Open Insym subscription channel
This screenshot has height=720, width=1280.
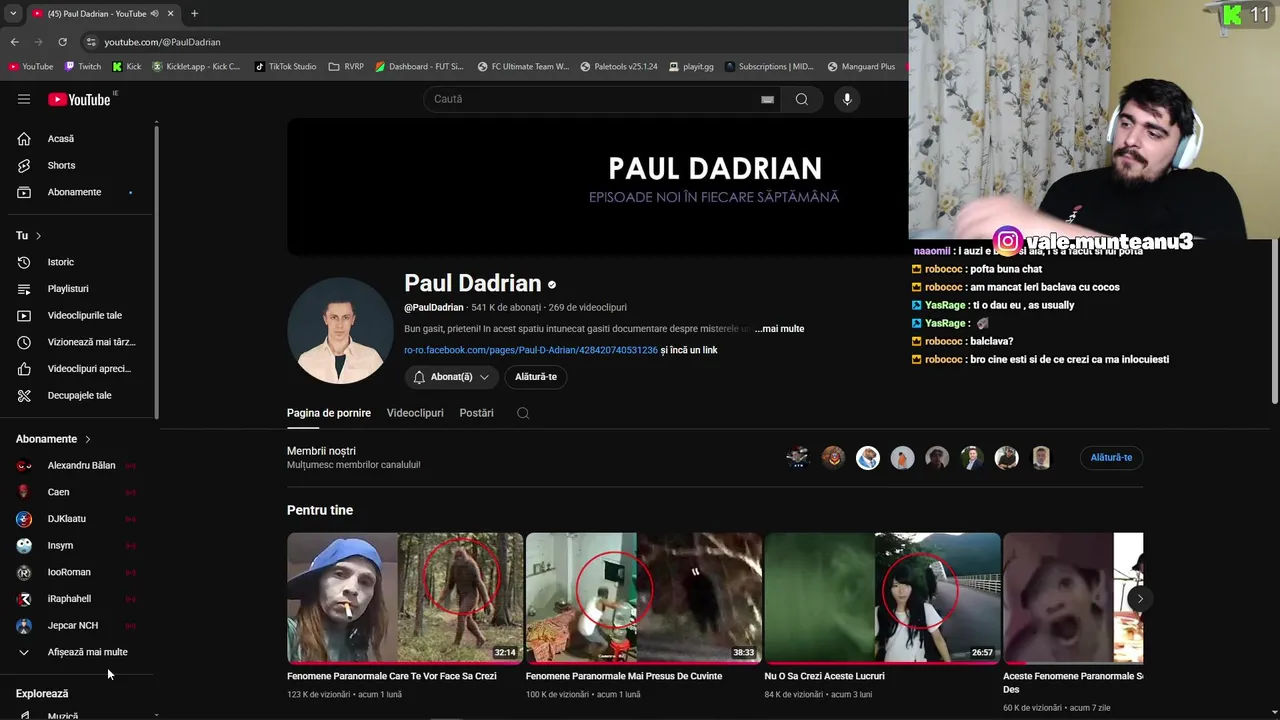pos(78,545)
